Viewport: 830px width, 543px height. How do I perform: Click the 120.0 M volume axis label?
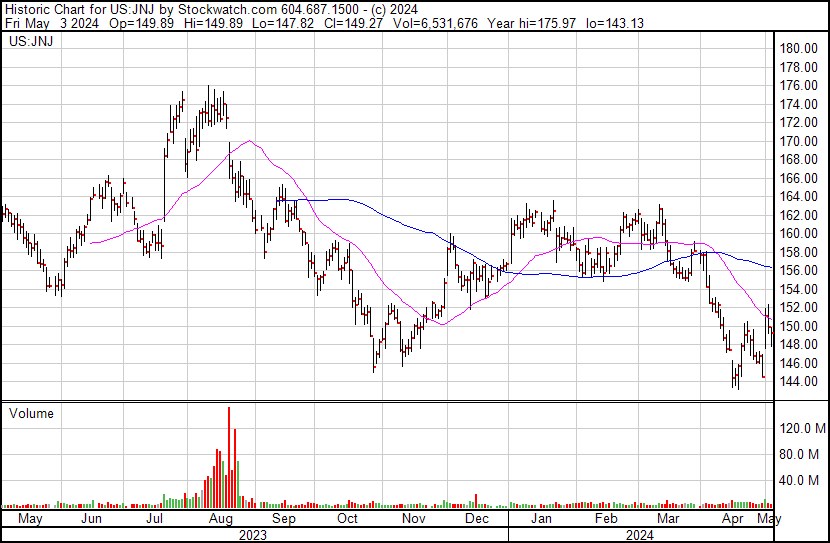point(803,428)
